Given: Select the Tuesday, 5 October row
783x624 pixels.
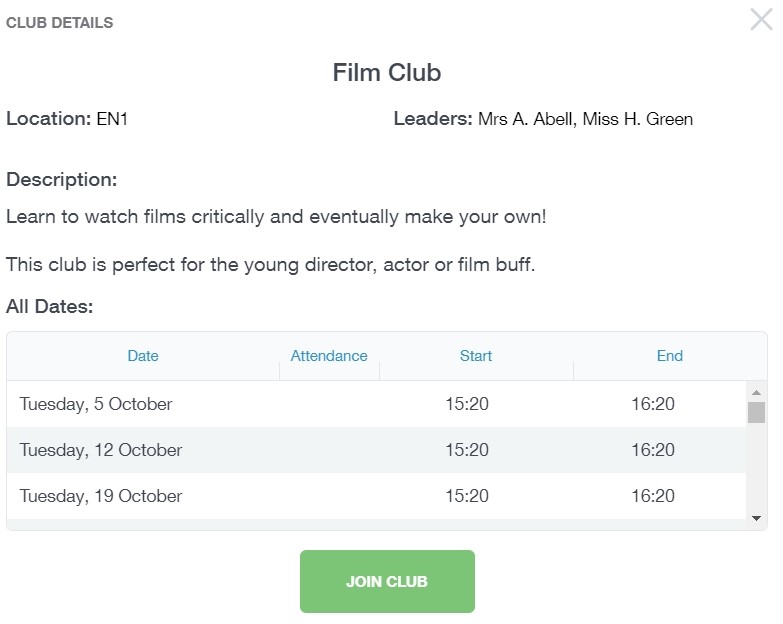Looking at the screenshot, I should pyautogui.click(x=96, y=404).
